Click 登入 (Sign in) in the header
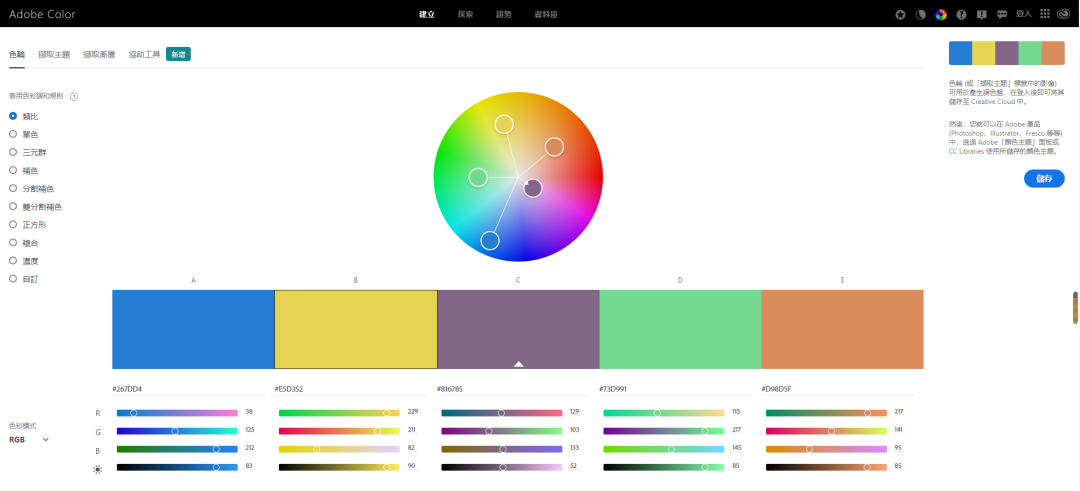 pyautogui.click(x=1024, y=14)
